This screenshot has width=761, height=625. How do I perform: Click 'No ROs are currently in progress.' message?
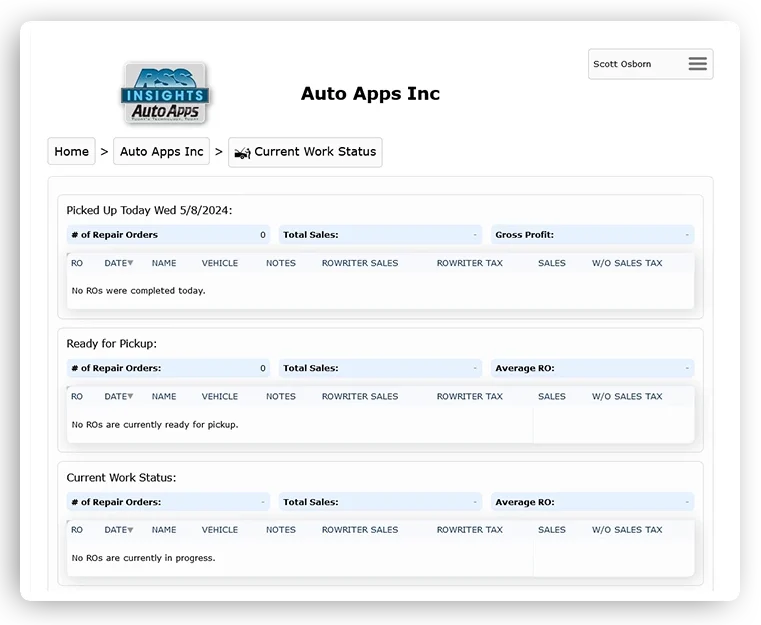[143, 558]
